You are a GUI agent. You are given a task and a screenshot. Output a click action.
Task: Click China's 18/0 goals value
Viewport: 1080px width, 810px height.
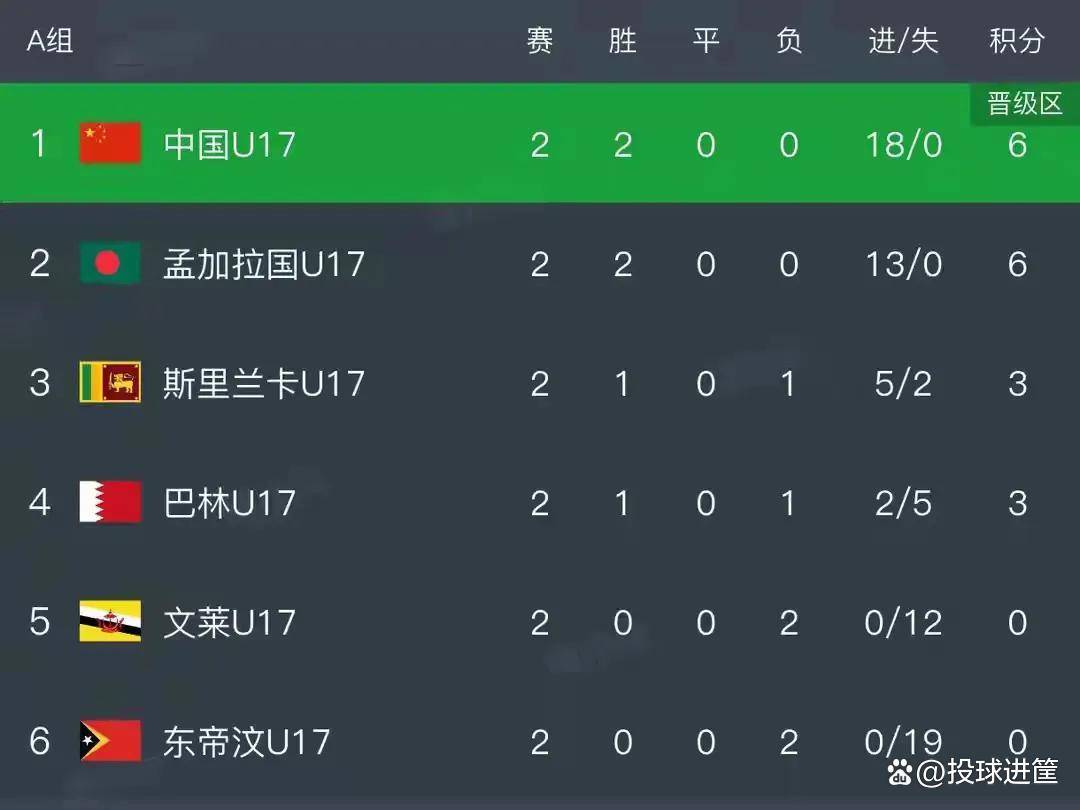pyautogui.click(x=903, y=145)
